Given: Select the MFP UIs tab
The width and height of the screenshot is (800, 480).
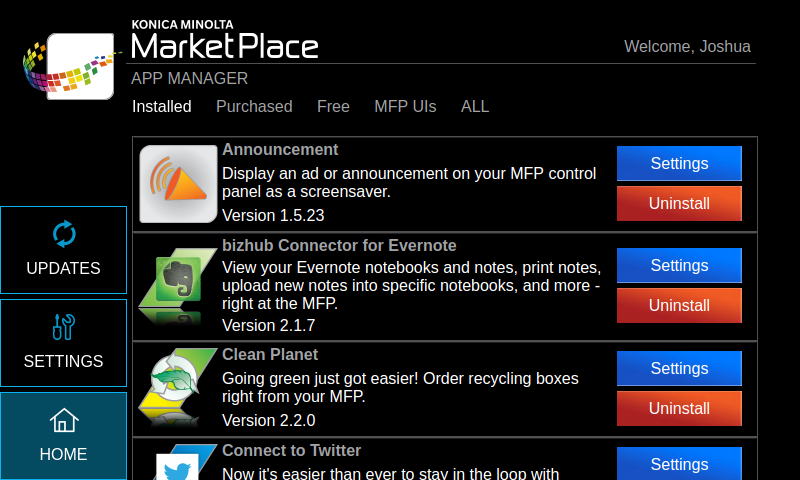Looking at the screenshot, I should pyautogui.click(x=405, y=106).
